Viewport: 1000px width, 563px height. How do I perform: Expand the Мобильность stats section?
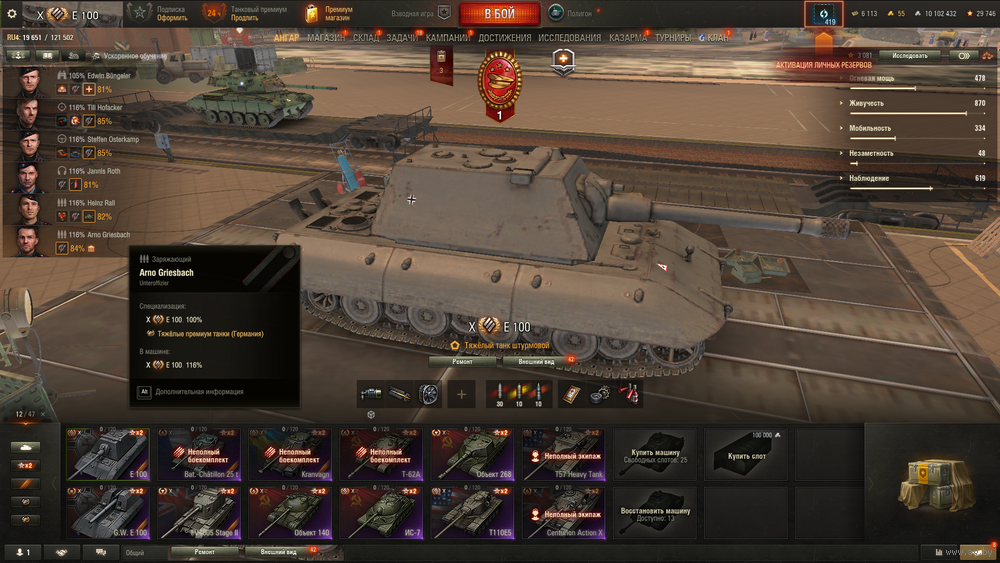[x=913, y=128]
